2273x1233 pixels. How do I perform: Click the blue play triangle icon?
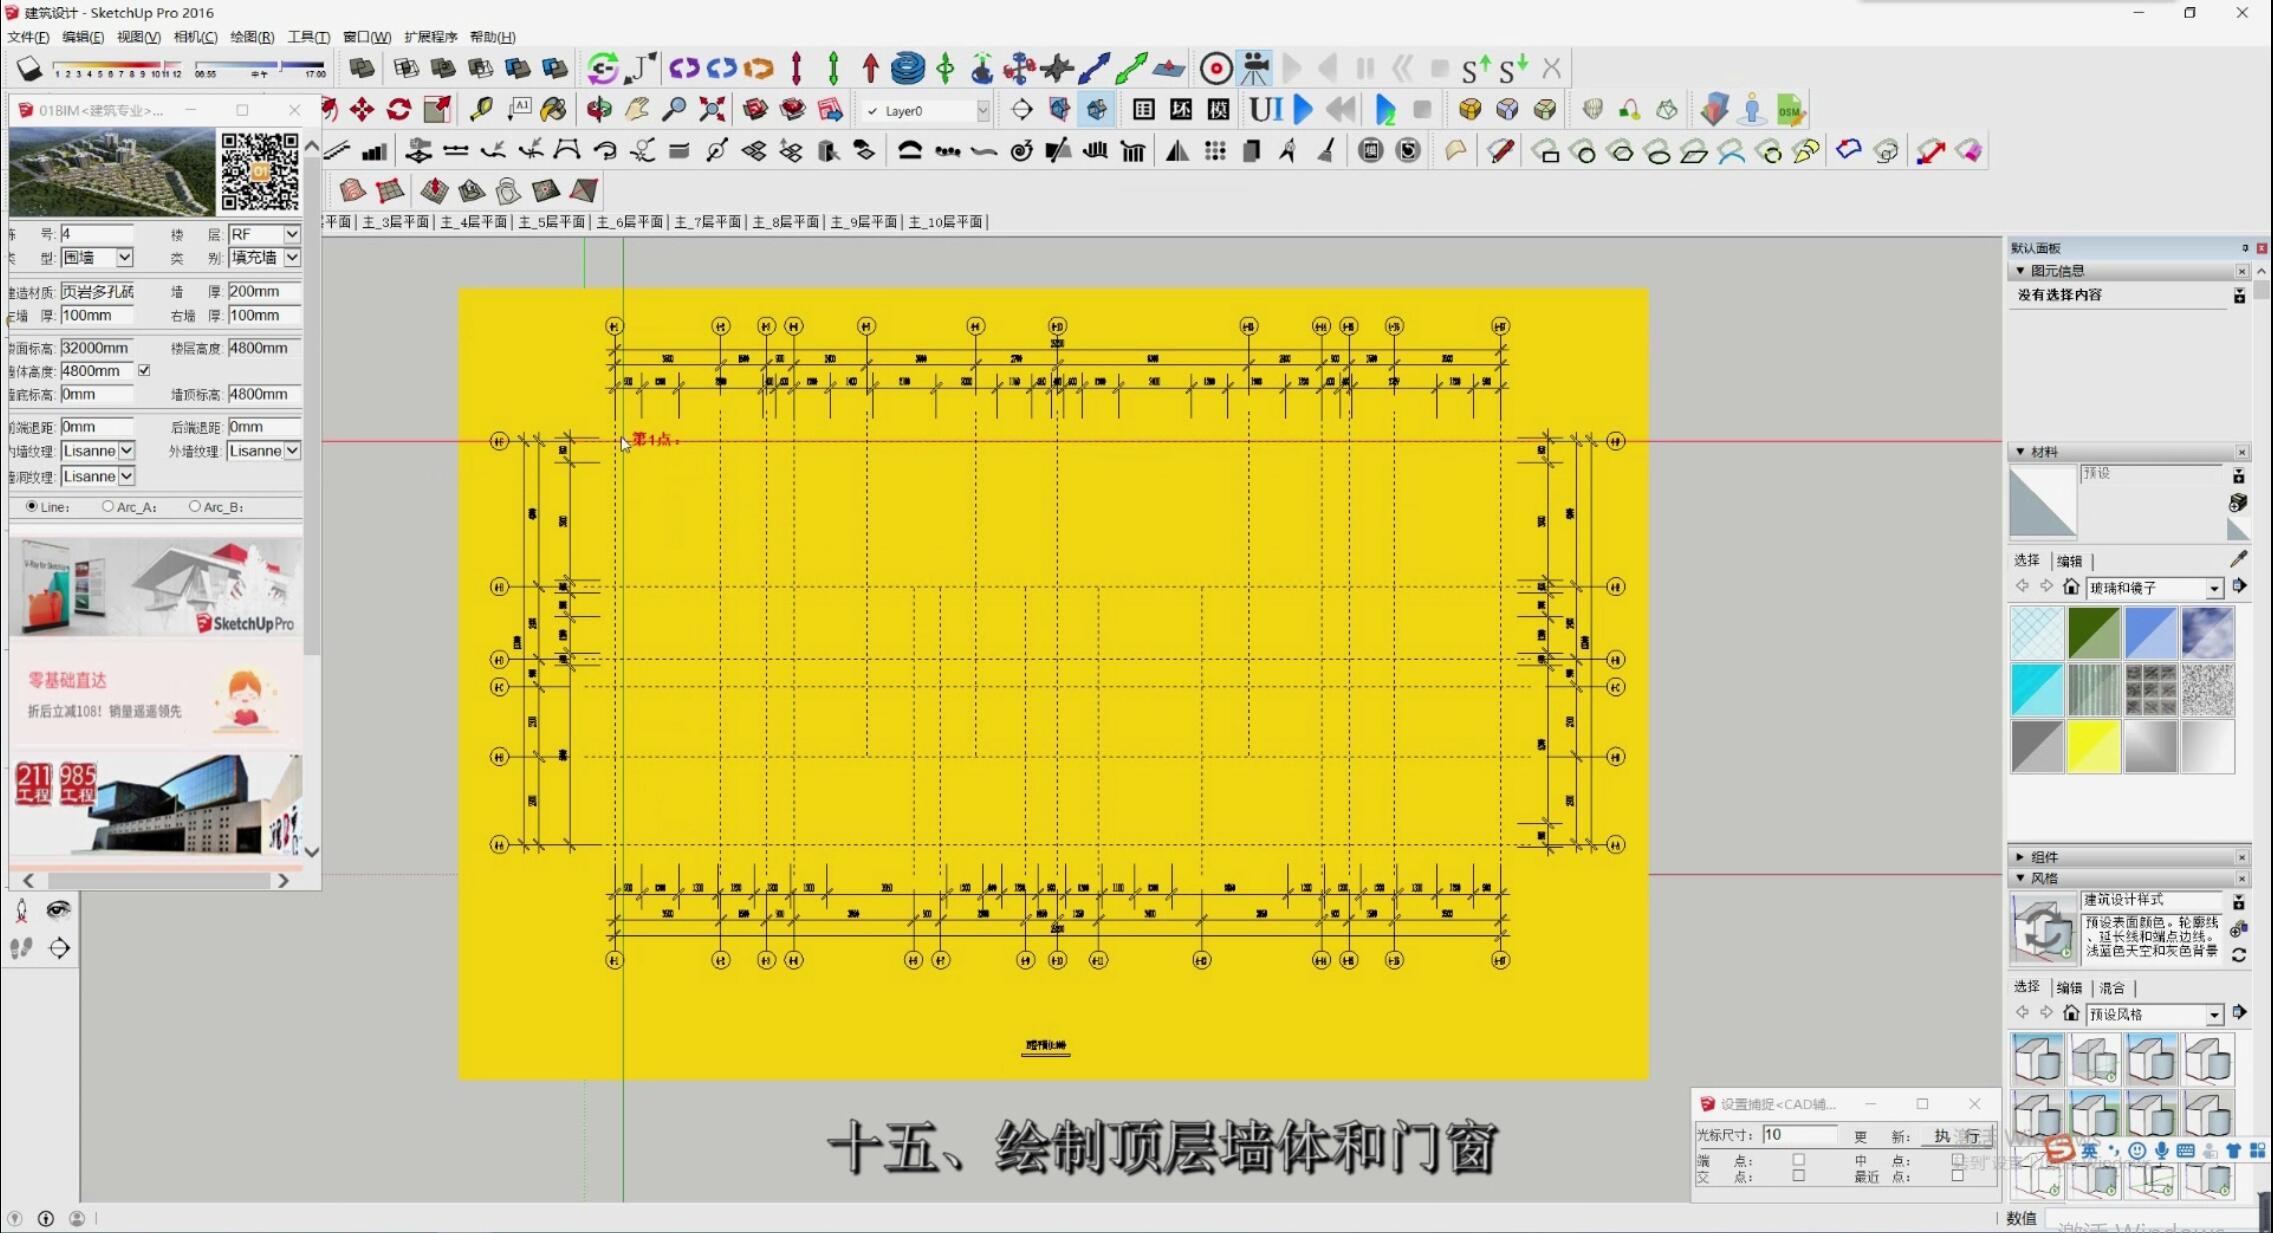pyautogui.click(x=1303, y=110)
